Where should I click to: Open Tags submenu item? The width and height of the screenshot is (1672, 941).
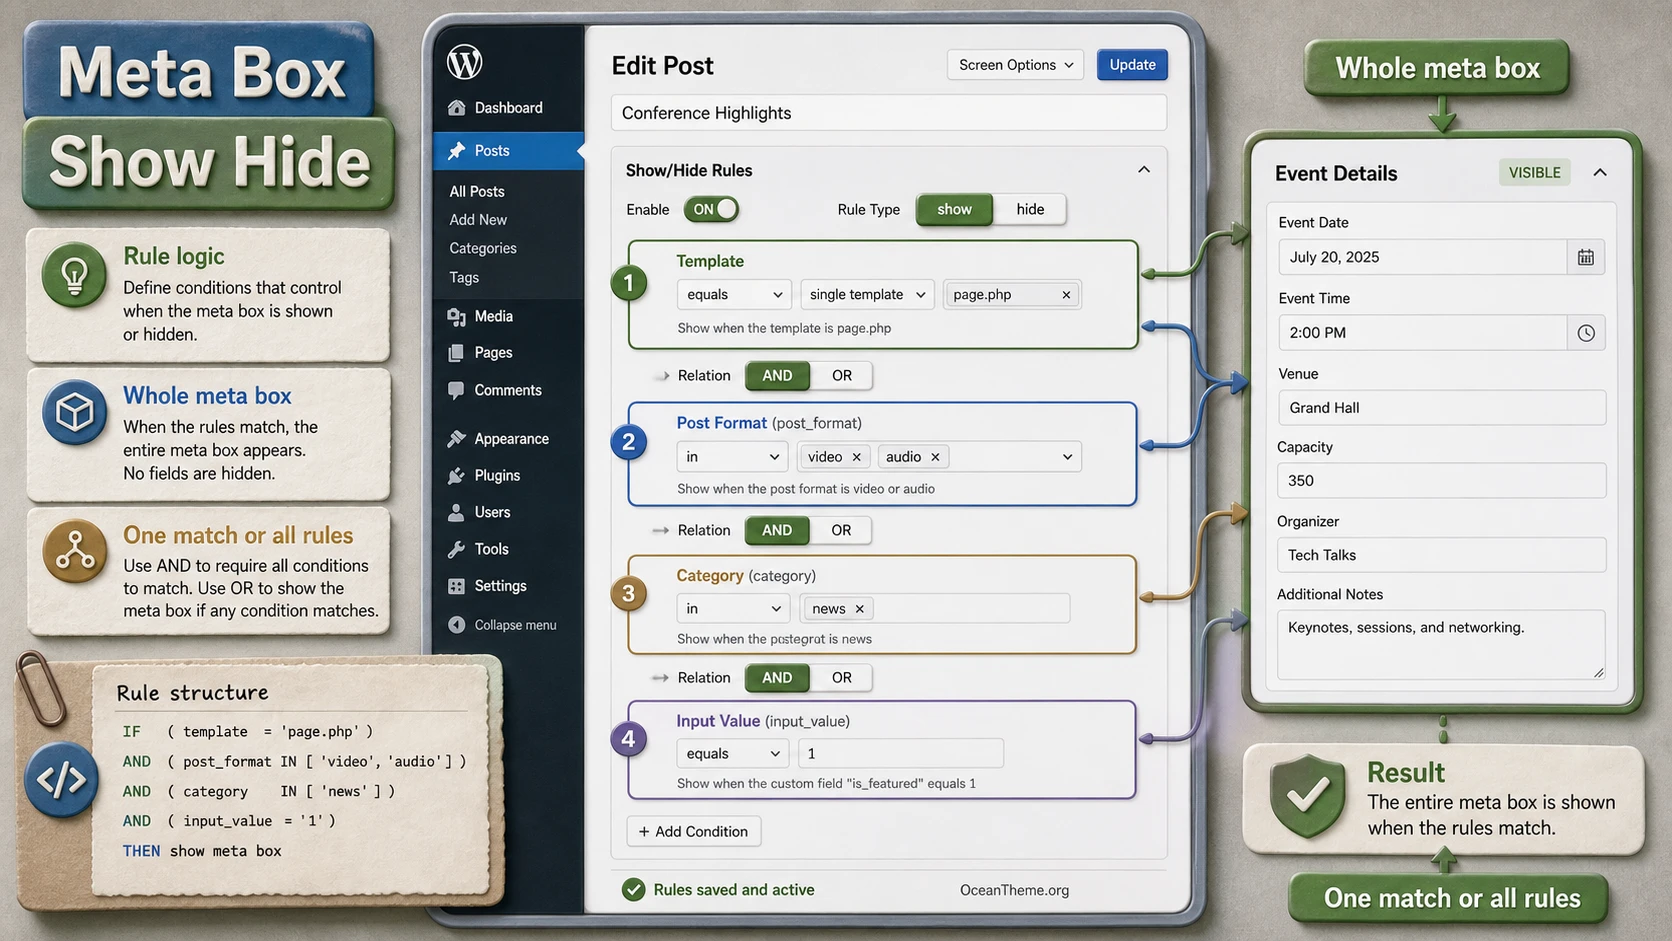pos(464,278)
